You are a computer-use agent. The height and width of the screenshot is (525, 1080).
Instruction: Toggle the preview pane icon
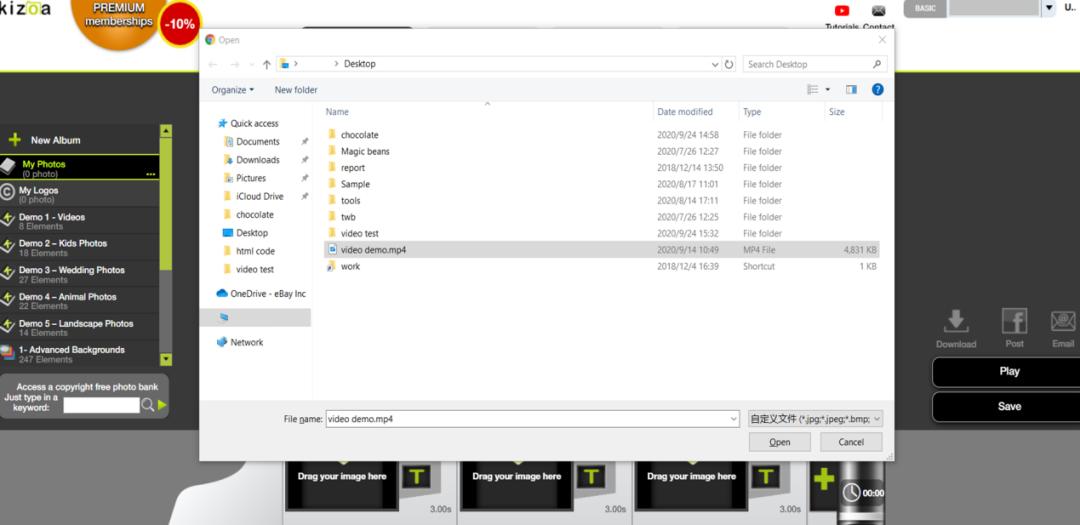(x=851, y=89)
